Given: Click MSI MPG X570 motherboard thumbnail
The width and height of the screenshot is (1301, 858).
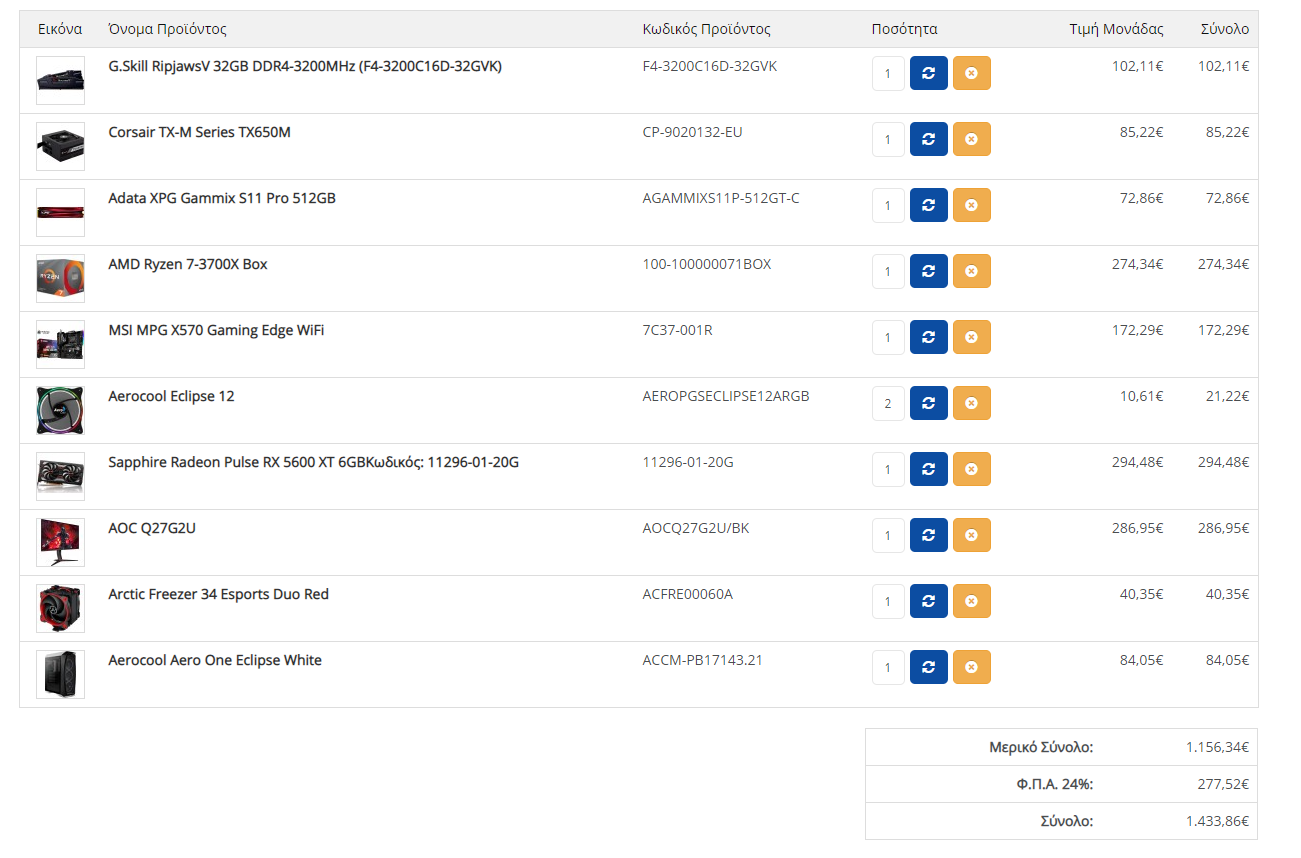Looking at the screenshot, I should coord(60,344).
